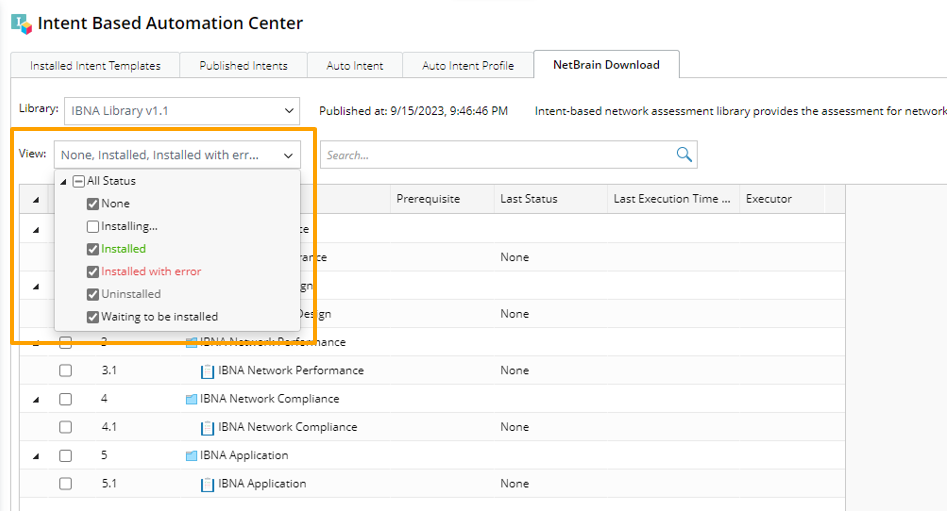Uncheck the Installed with error filter
Viewport: 952px width, 521px height.
93,272
